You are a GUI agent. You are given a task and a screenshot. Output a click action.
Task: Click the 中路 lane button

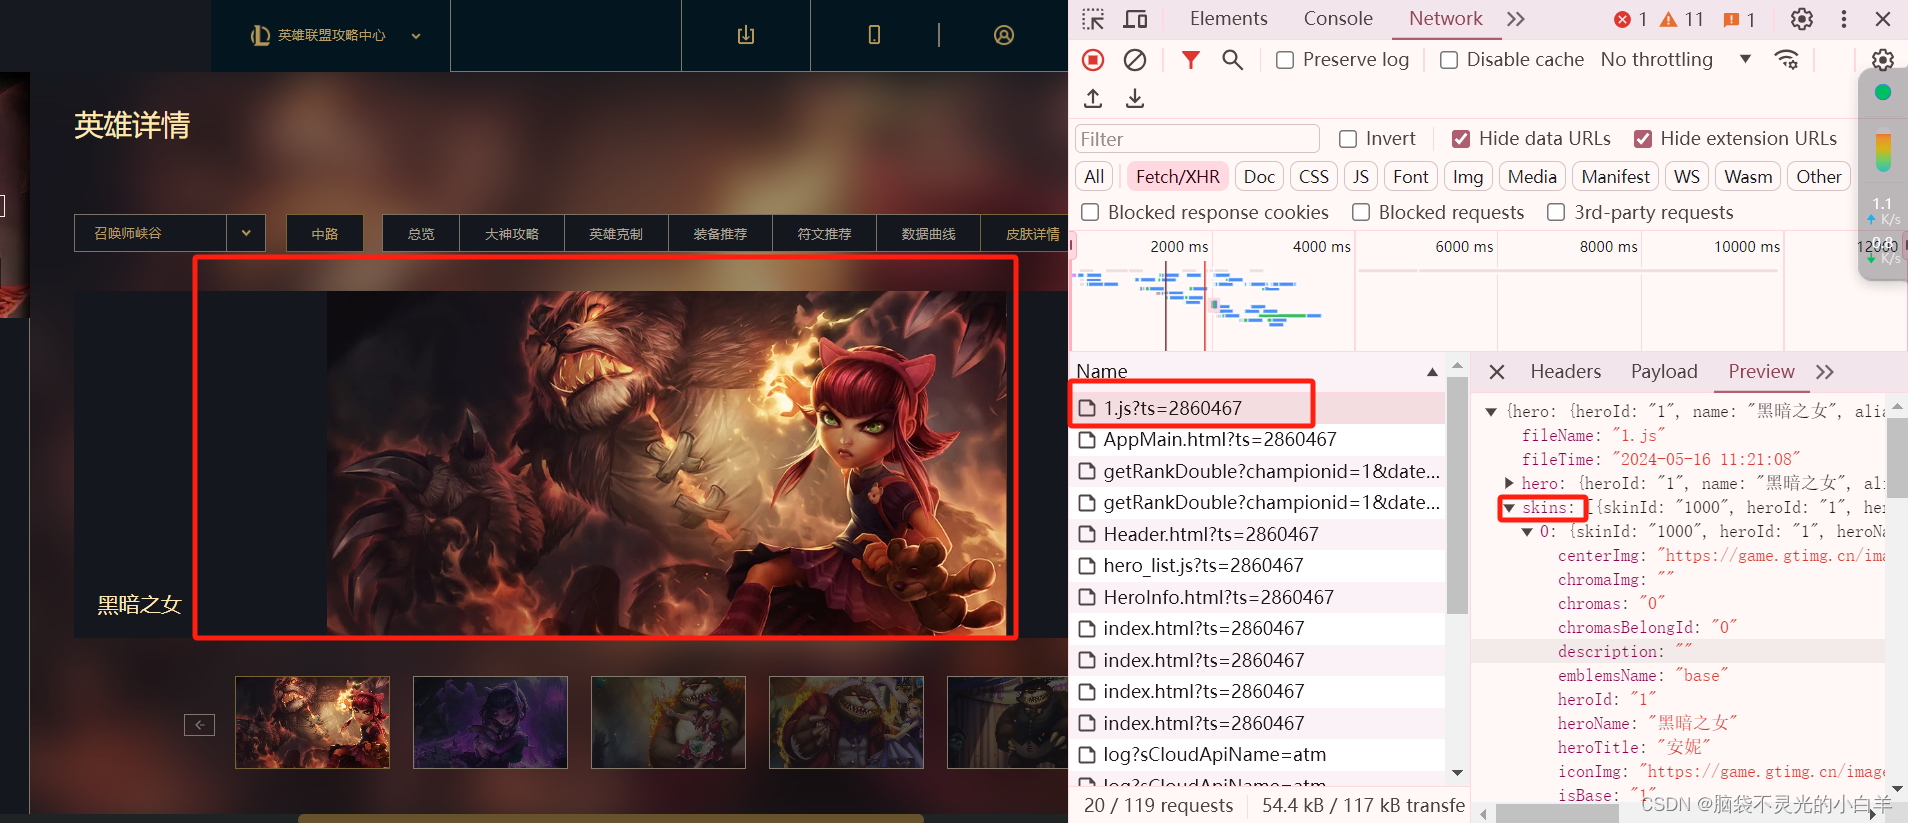tap(325, 233)
